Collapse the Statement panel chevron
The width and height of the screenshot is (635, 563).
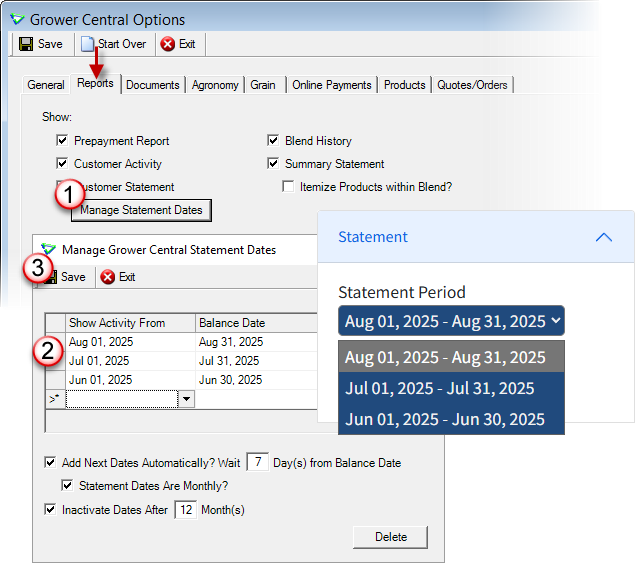(x=603, y=237)
